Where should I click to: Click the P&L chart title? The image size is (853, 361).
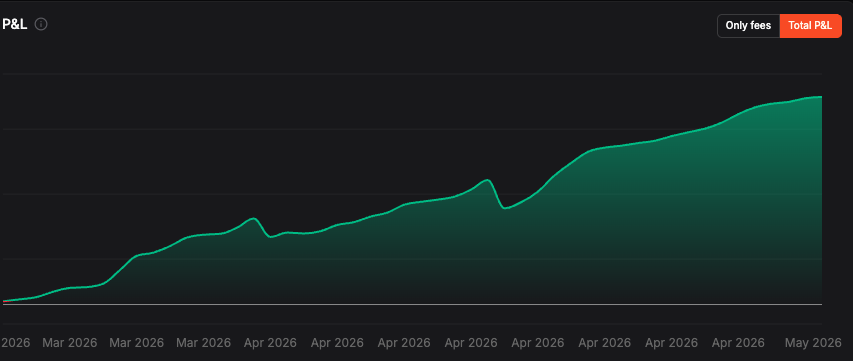15,24
